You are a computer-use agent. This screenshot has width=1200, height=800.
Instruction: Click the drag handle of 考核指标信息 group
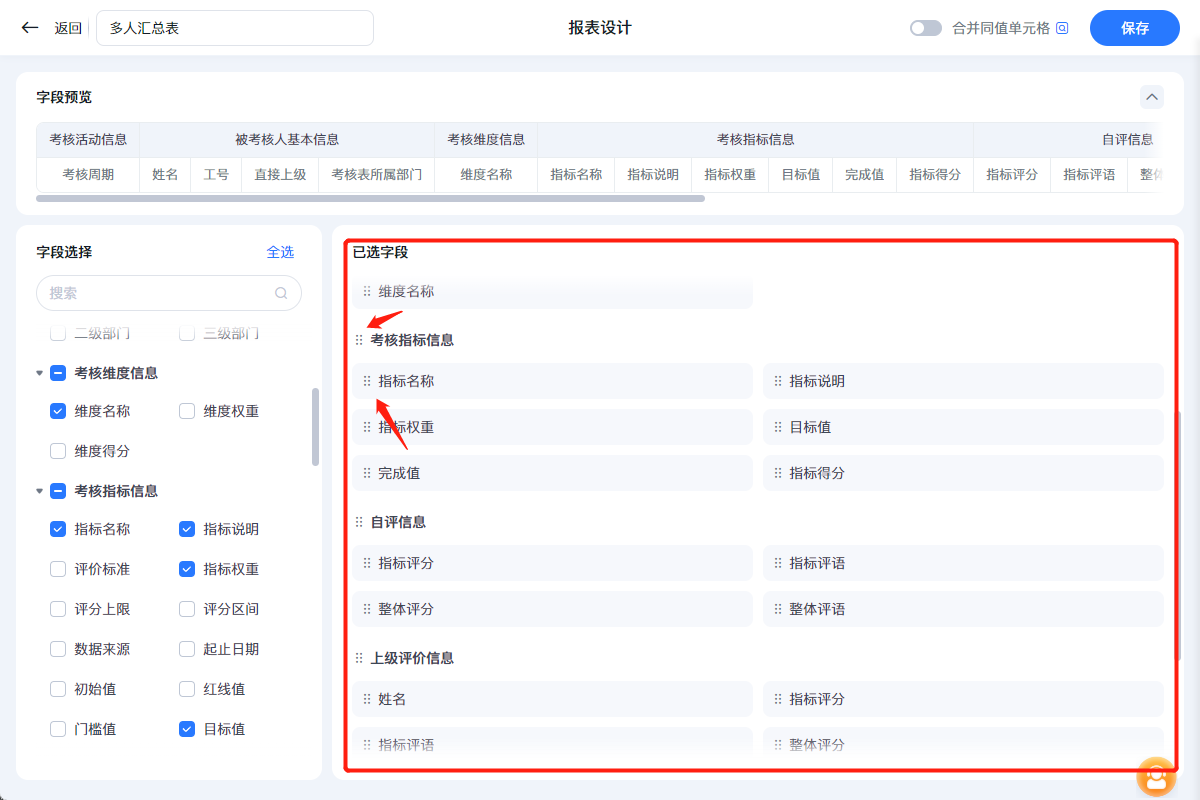pos(359,339)
